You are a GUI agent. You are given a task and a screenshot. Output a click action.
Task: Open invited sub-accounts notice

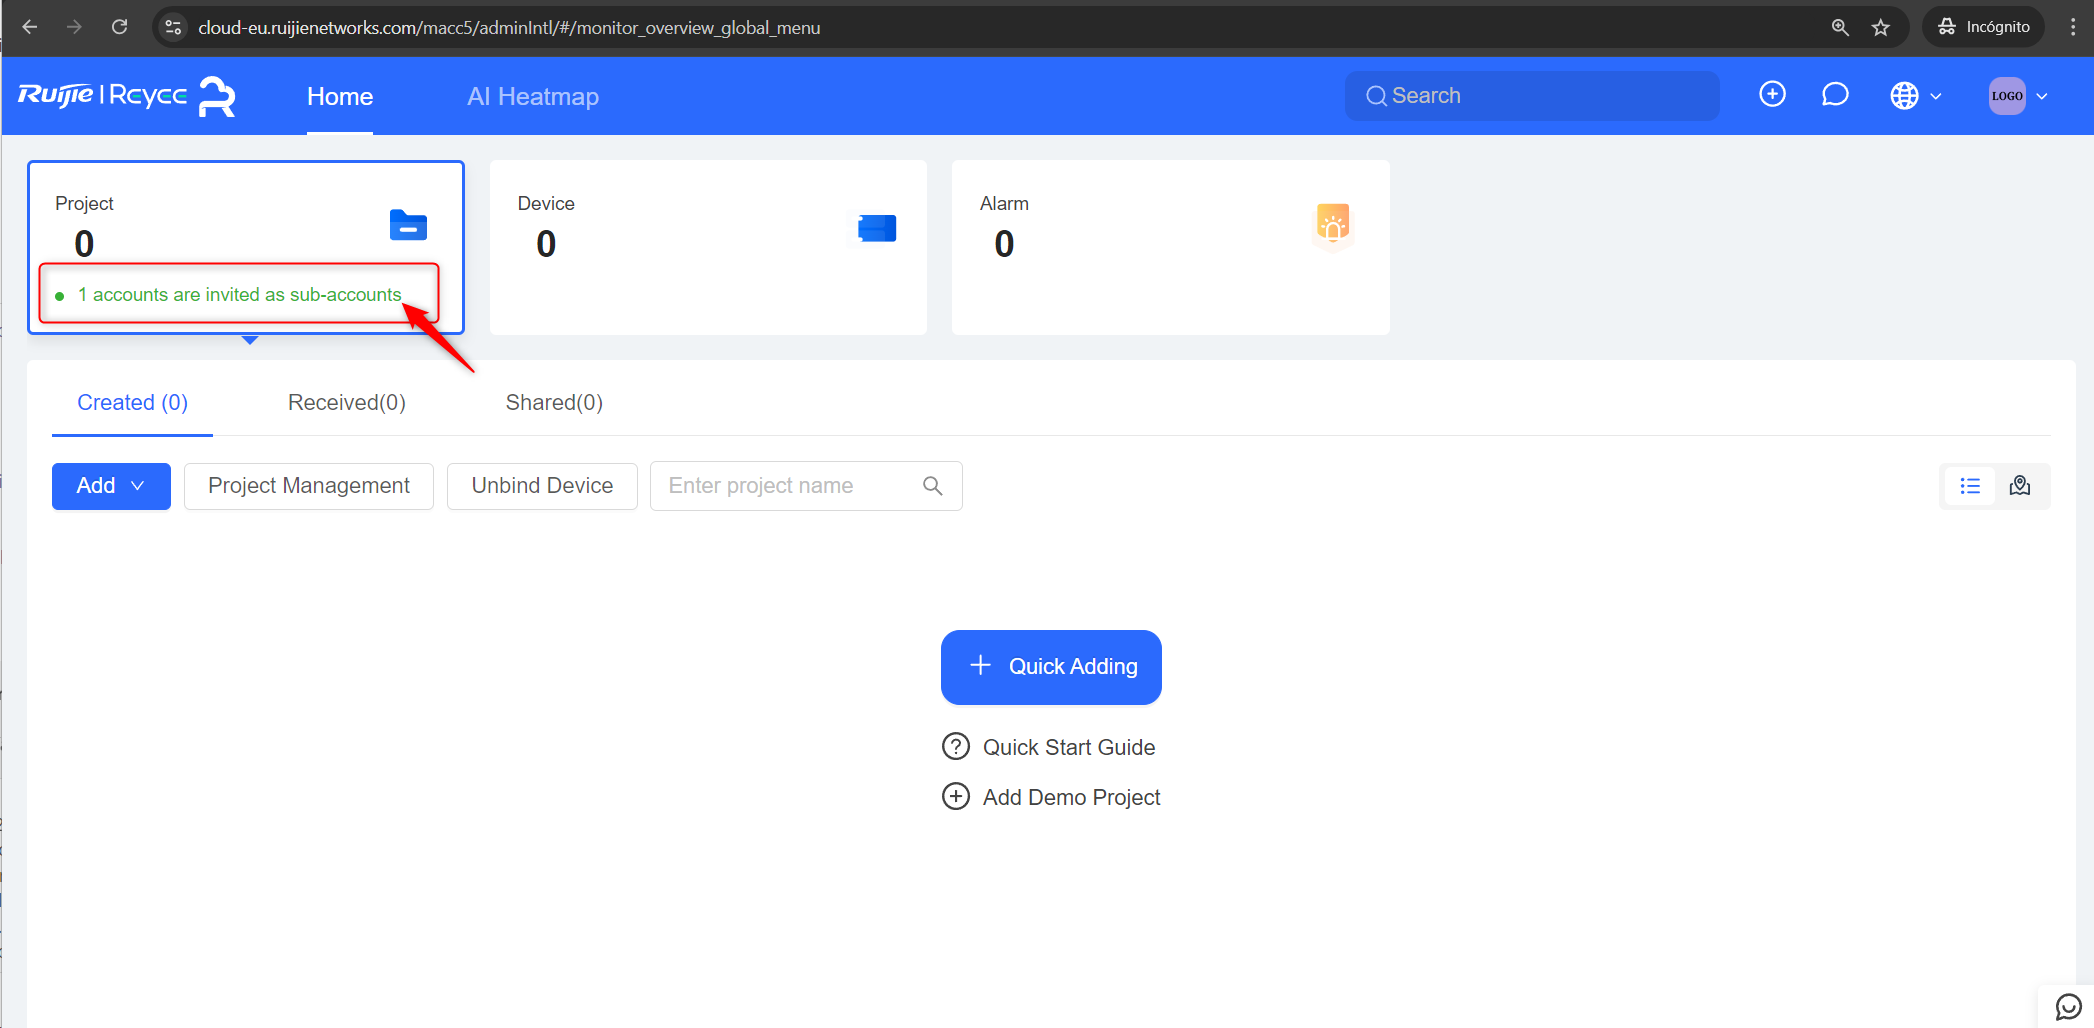[x=240, y=295]
